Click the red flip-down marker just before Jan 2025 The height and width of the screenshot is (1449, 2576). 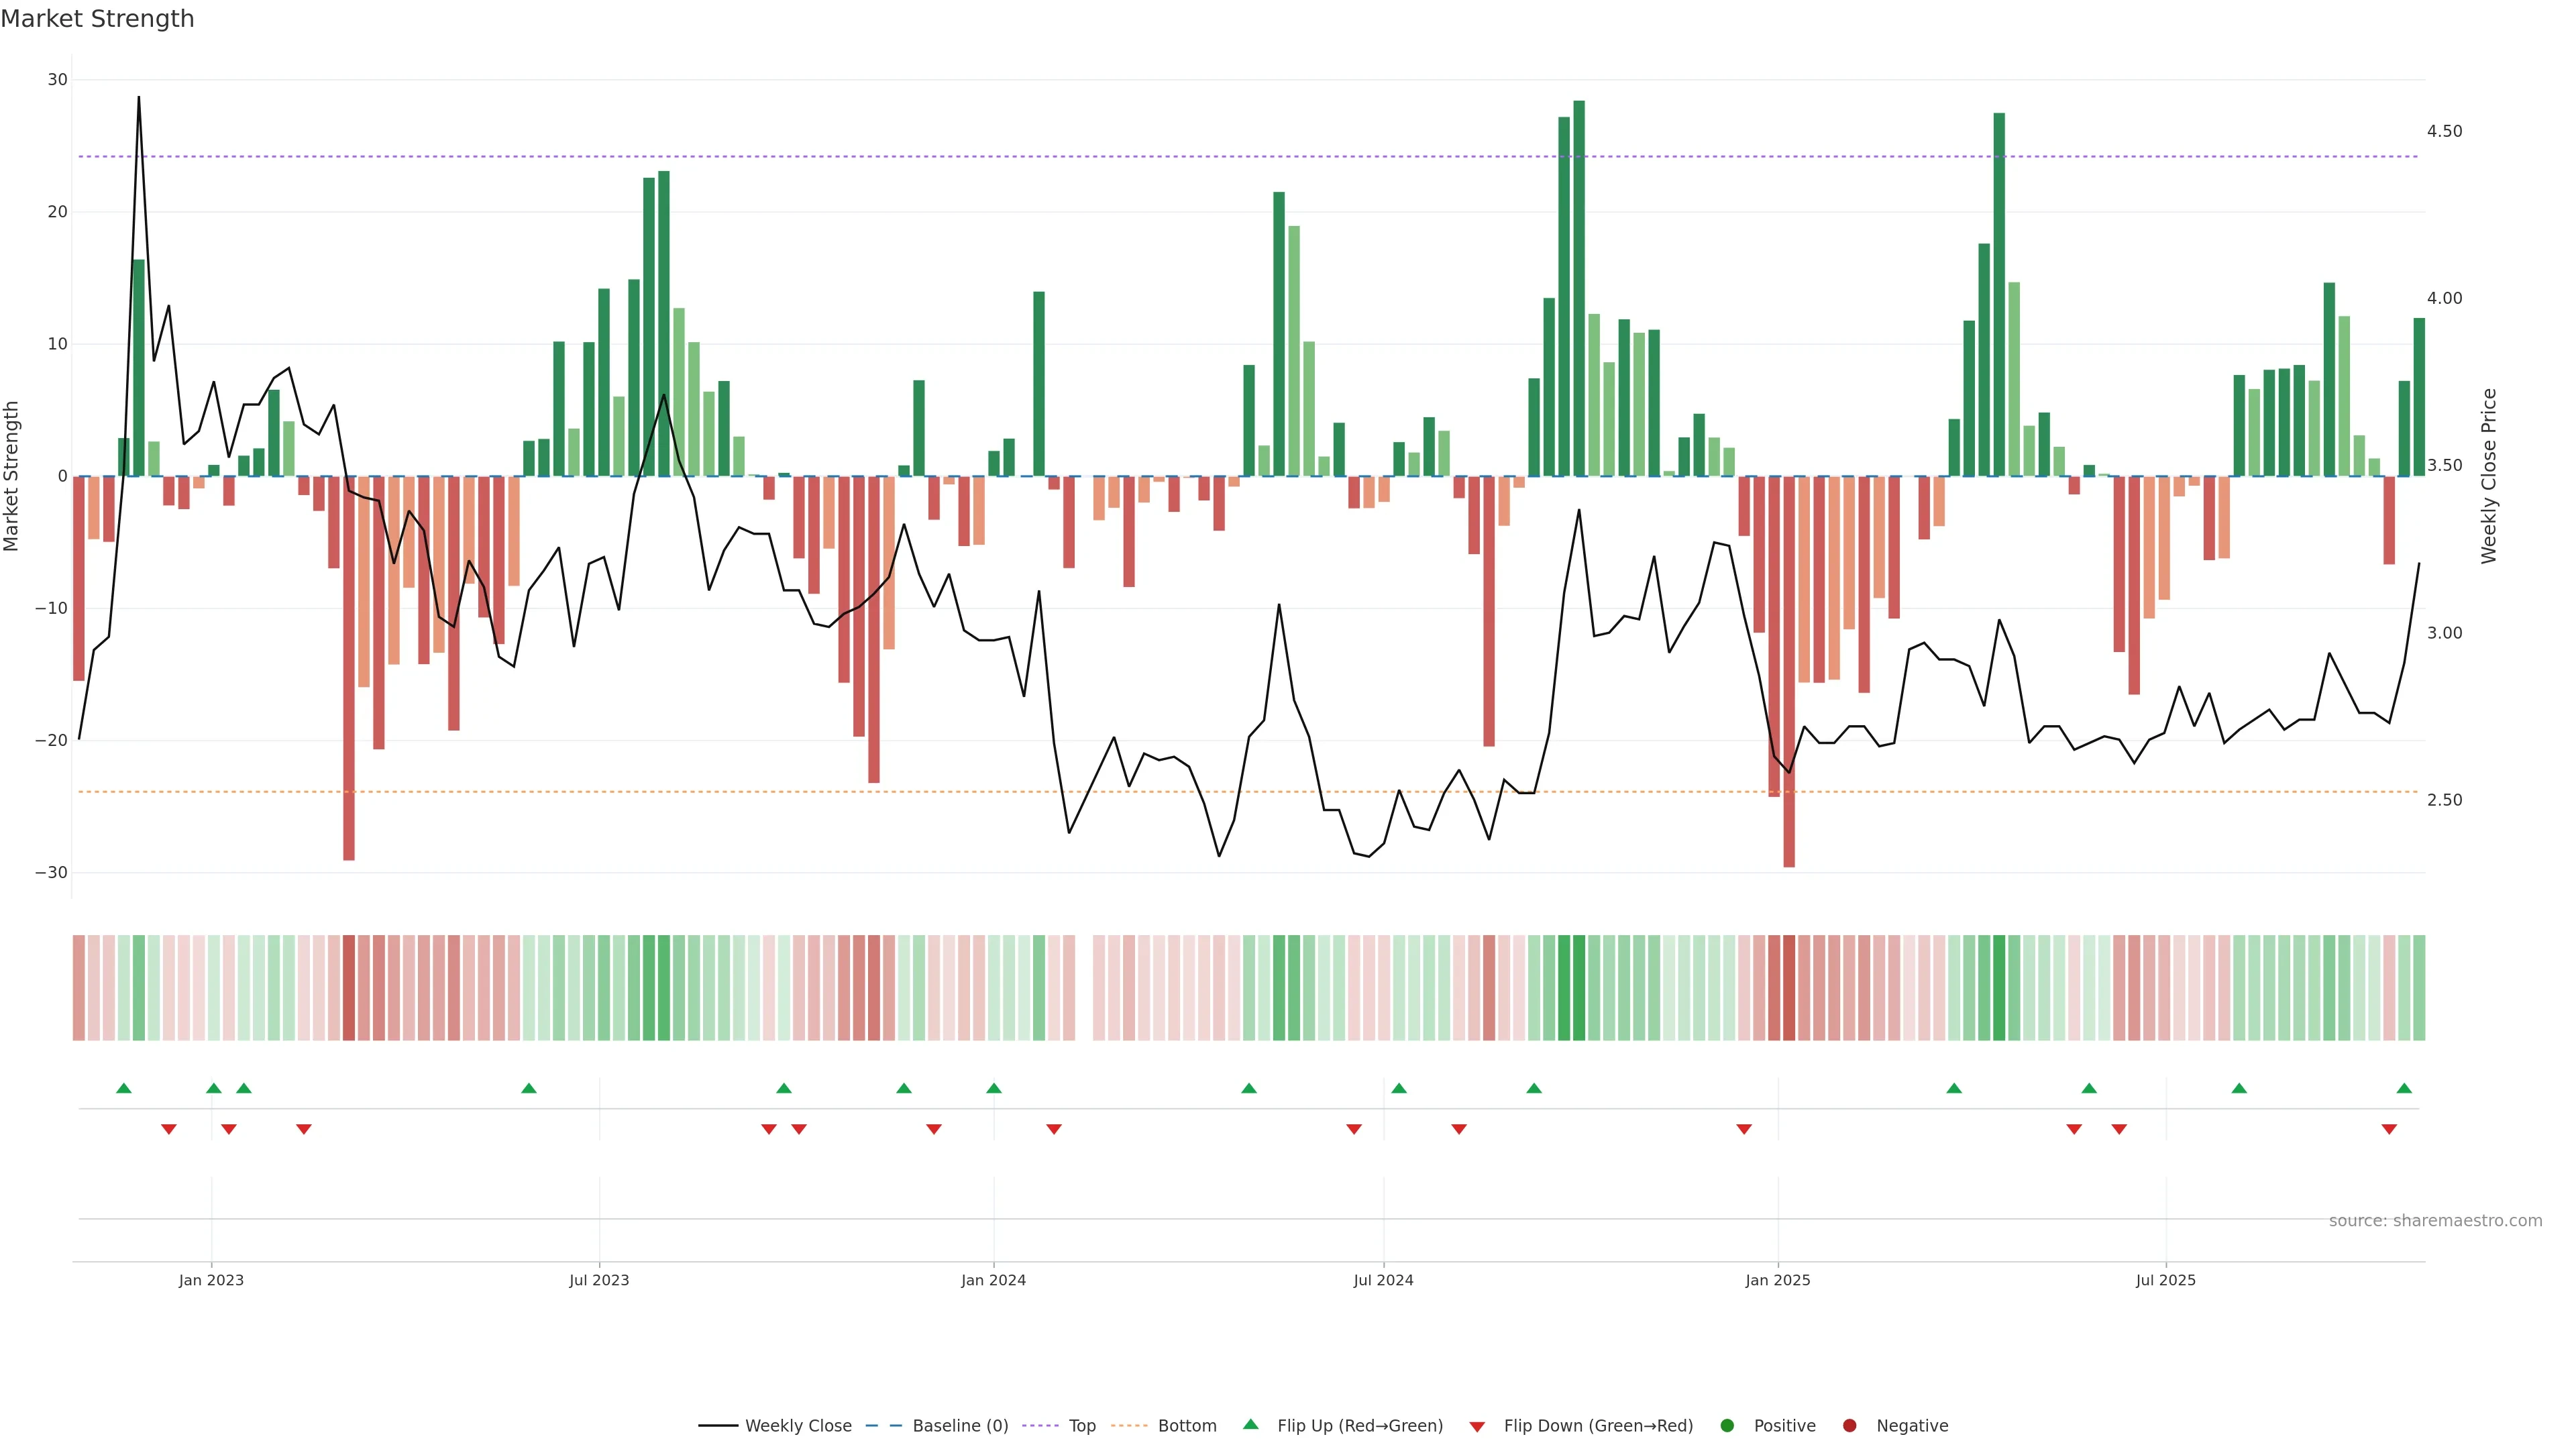click(1744, 1129)
